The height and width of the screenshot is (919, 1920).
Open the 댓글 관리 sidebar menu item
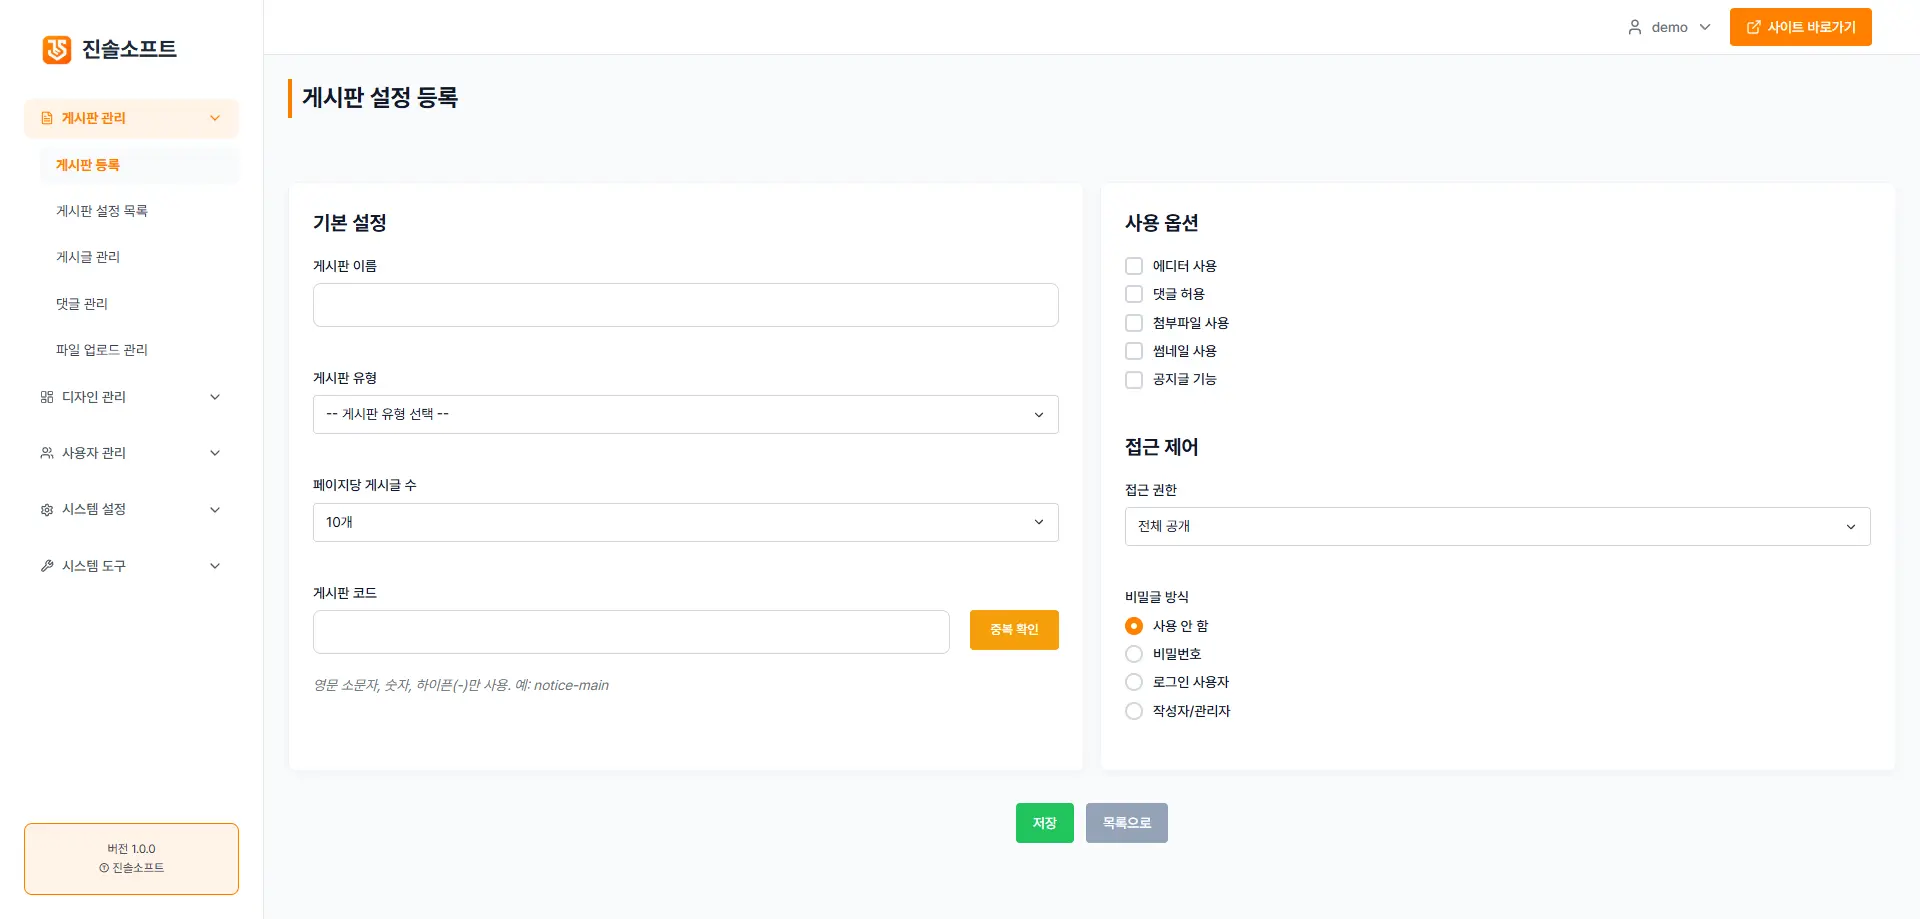[82, 303]
